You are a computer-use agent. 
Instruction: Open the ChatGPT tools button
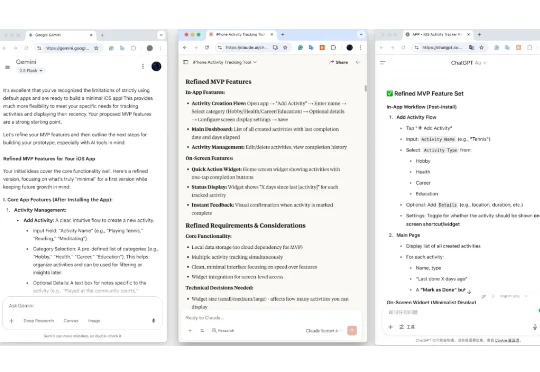(x=407, y=327)
